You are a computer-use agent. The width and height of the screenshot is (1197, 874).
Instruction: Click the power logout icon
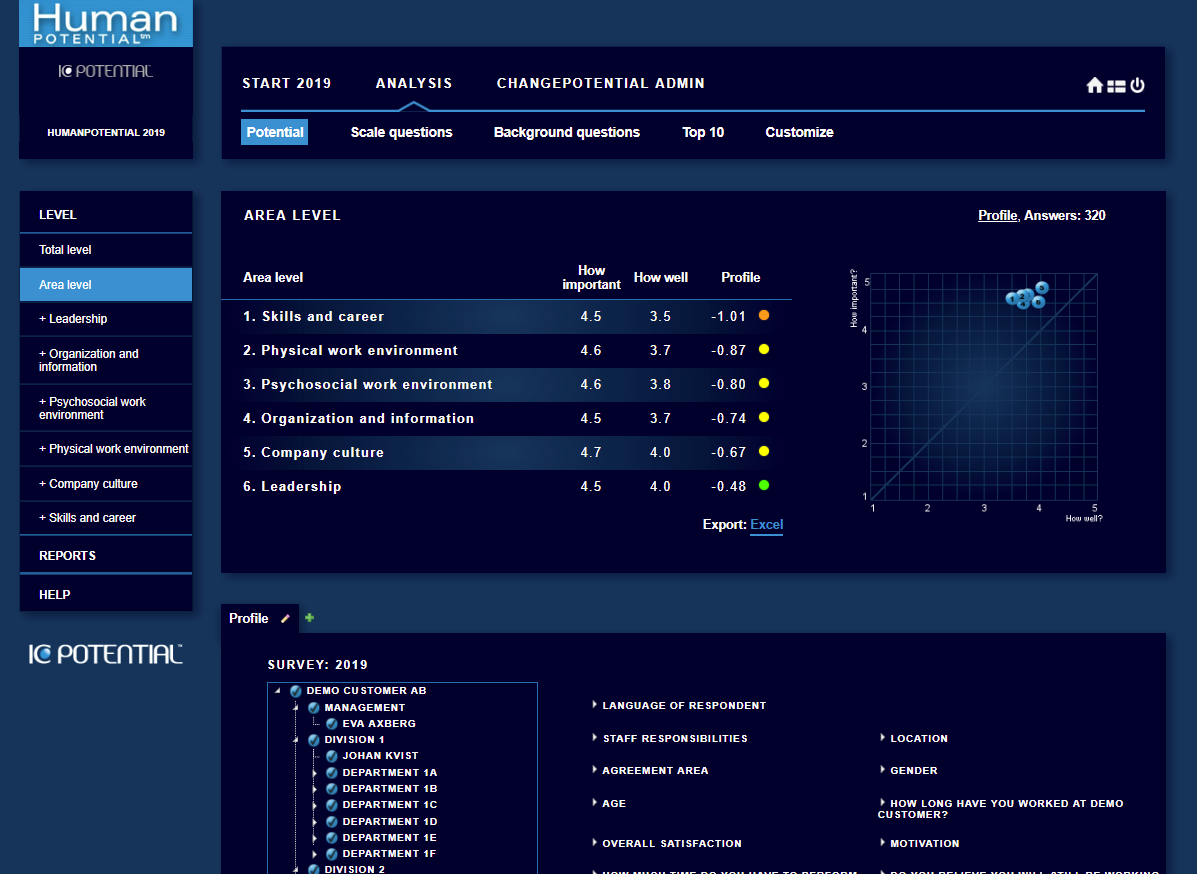coord(1137,86)
